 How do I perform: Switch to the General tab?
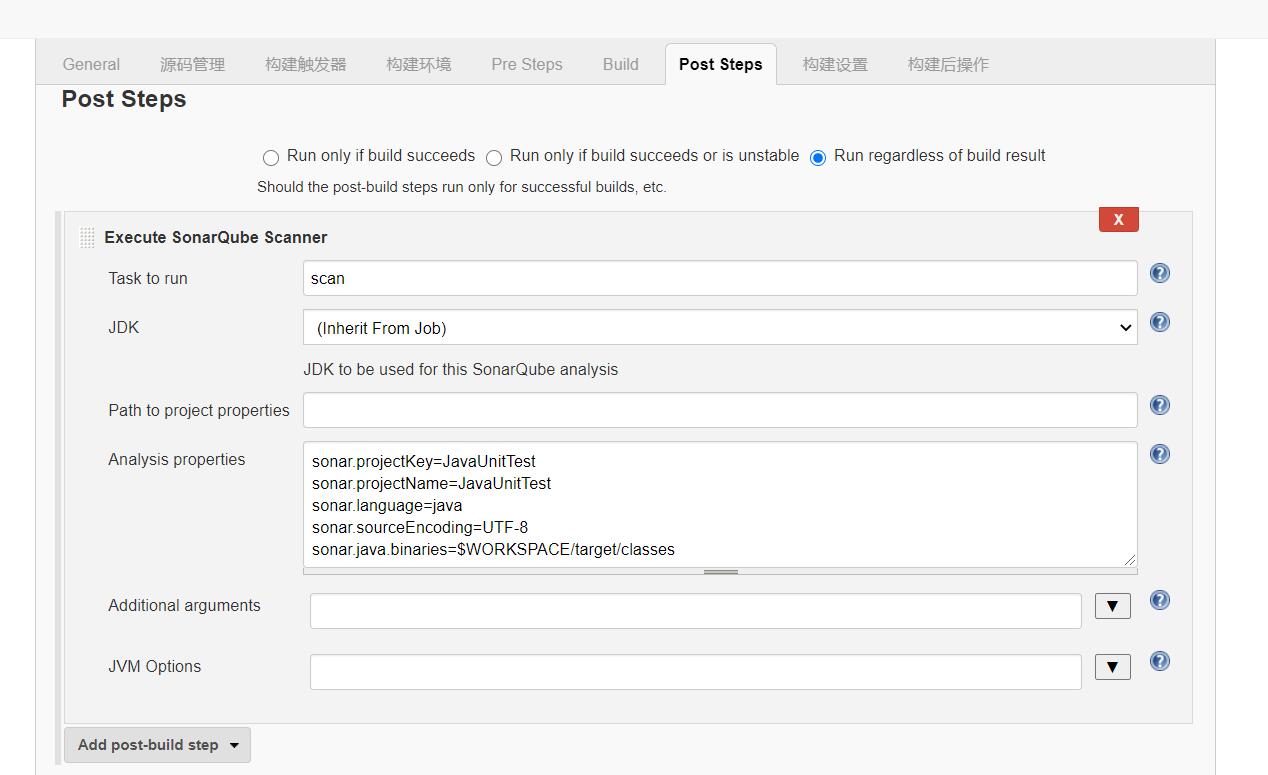point(91,64)
